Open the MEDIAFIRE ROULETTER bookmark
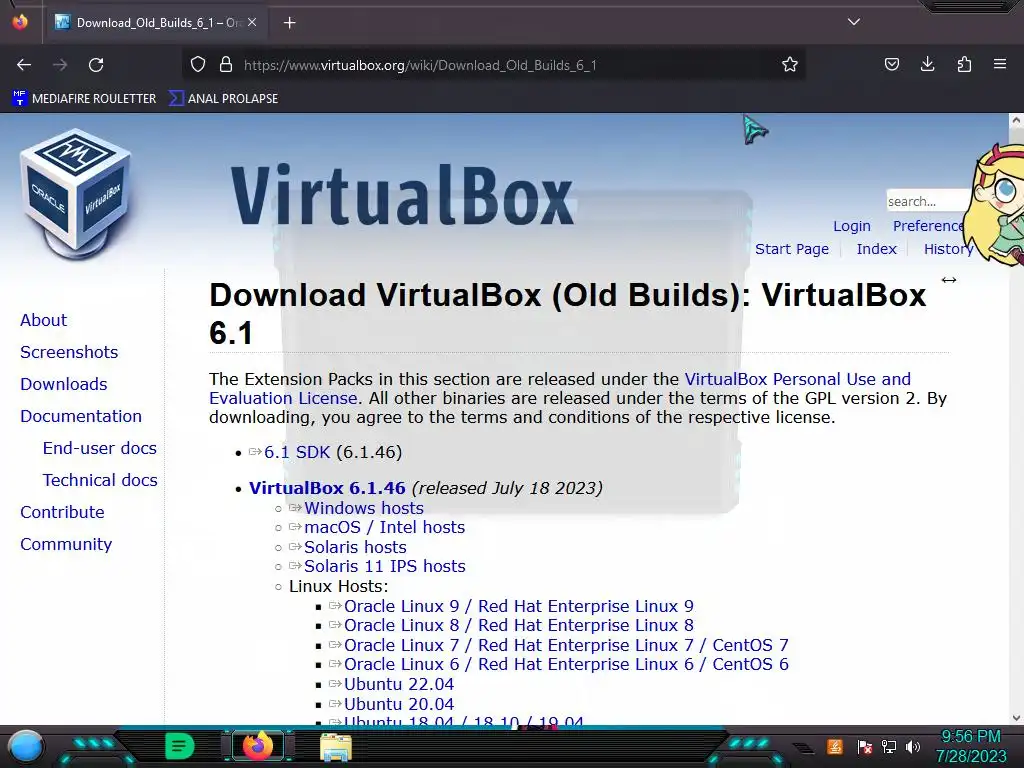1024x768 pixels. 84,99
